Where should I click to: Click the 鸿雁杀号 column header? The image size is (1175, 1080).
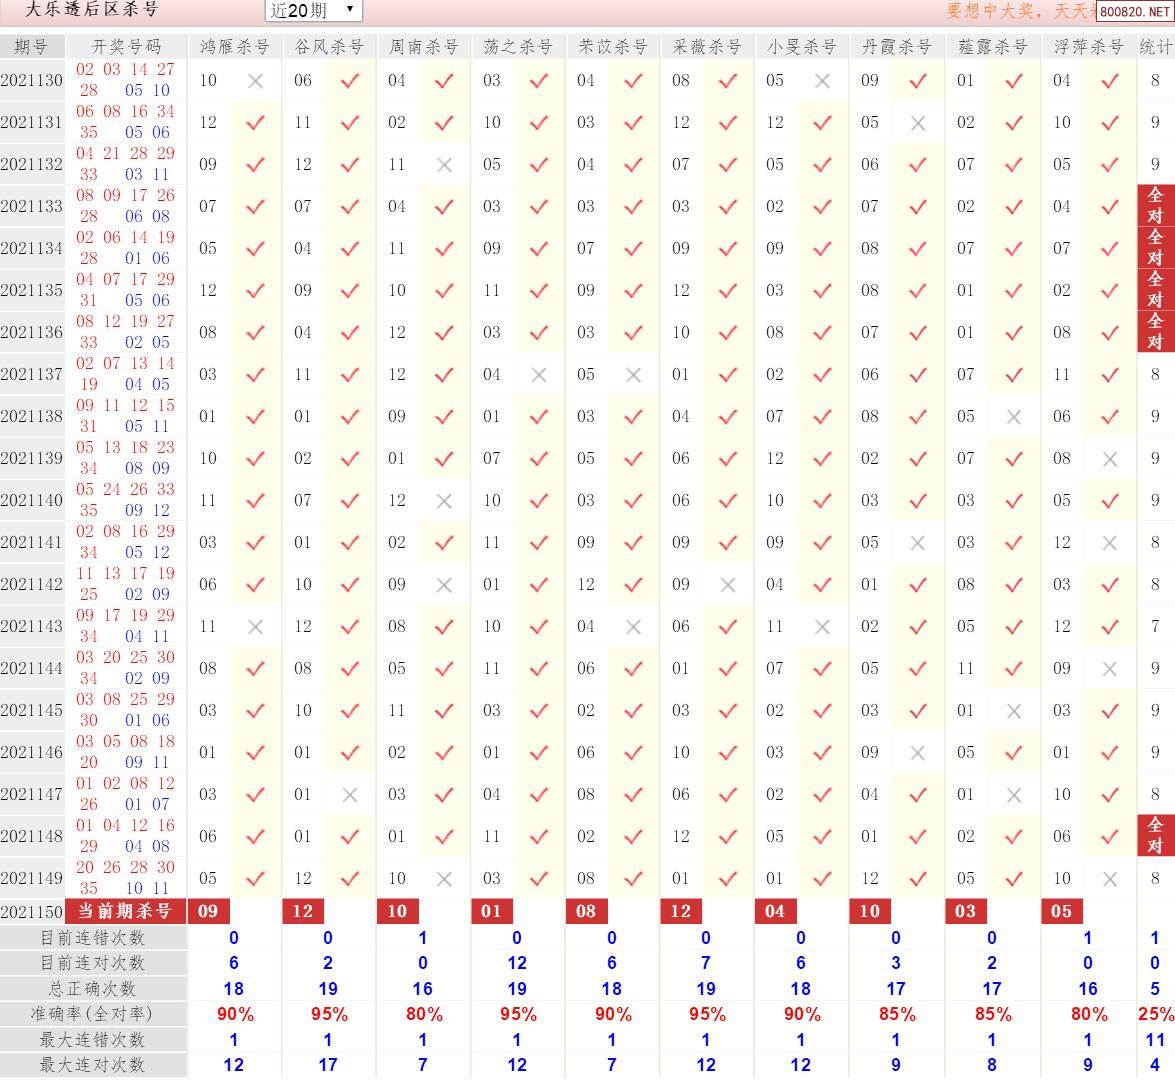235,46
